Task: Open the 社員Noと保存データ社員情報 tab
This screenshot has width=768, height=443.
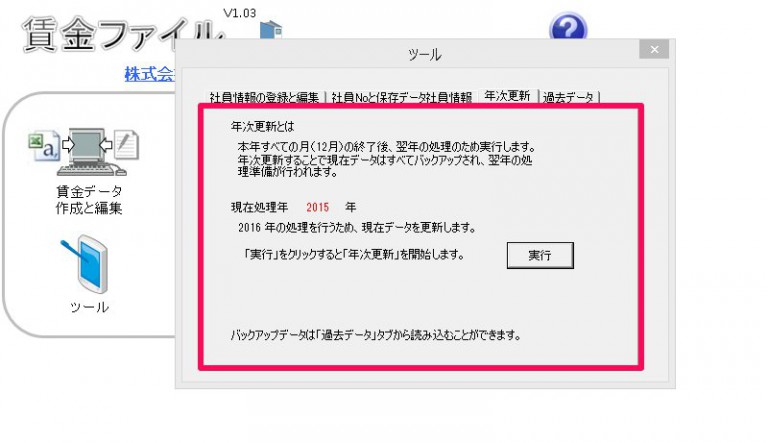Action: [401, 97]
